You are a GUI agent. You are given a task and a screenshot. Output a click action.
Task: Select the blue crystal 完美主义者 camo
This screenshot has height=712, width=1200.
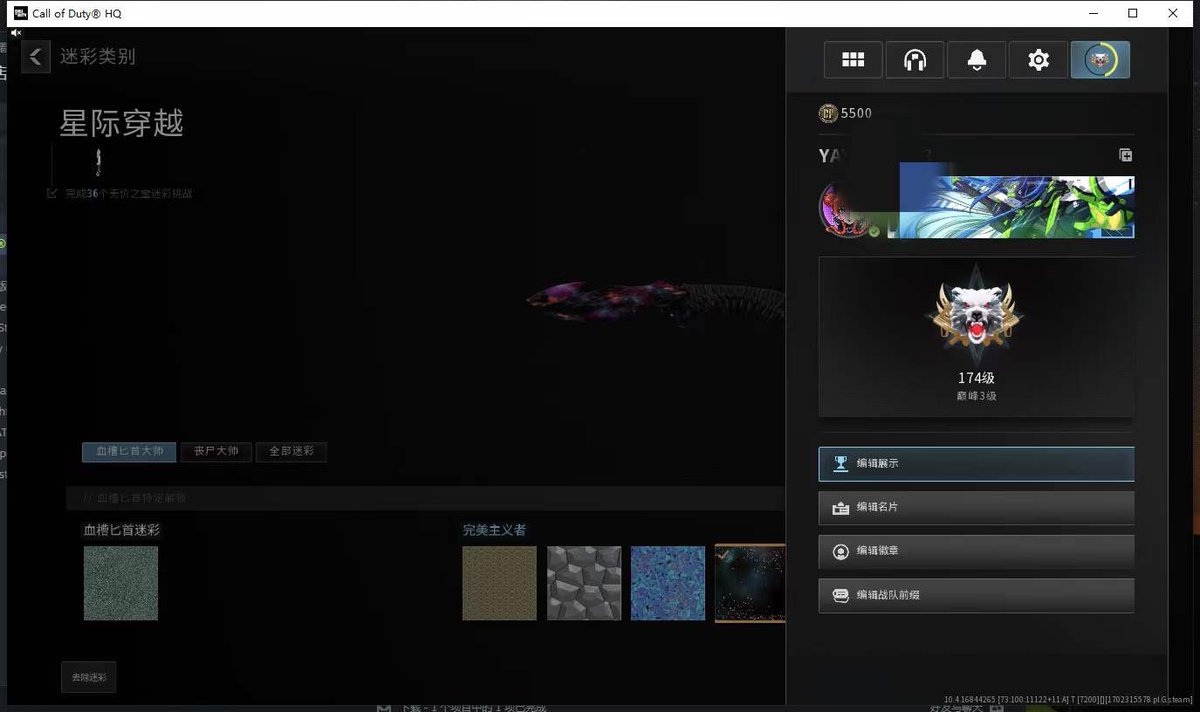click(x=668, y=583)
